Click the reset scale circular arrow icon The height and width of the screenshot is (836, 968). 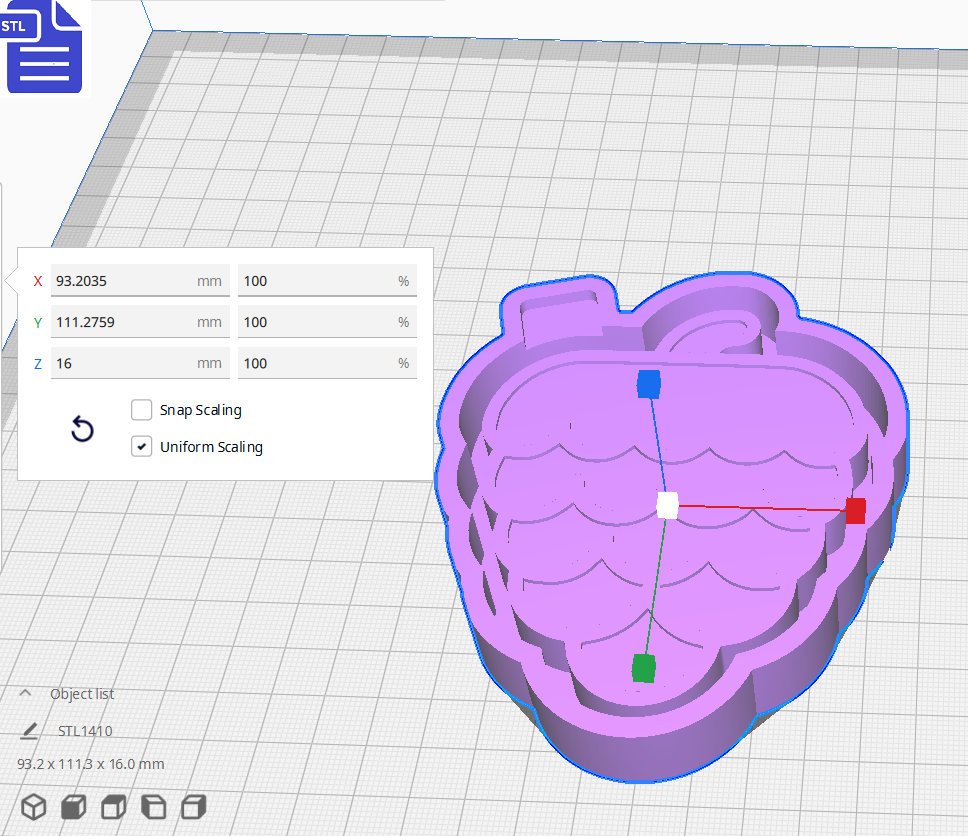[x=81, y=429]
